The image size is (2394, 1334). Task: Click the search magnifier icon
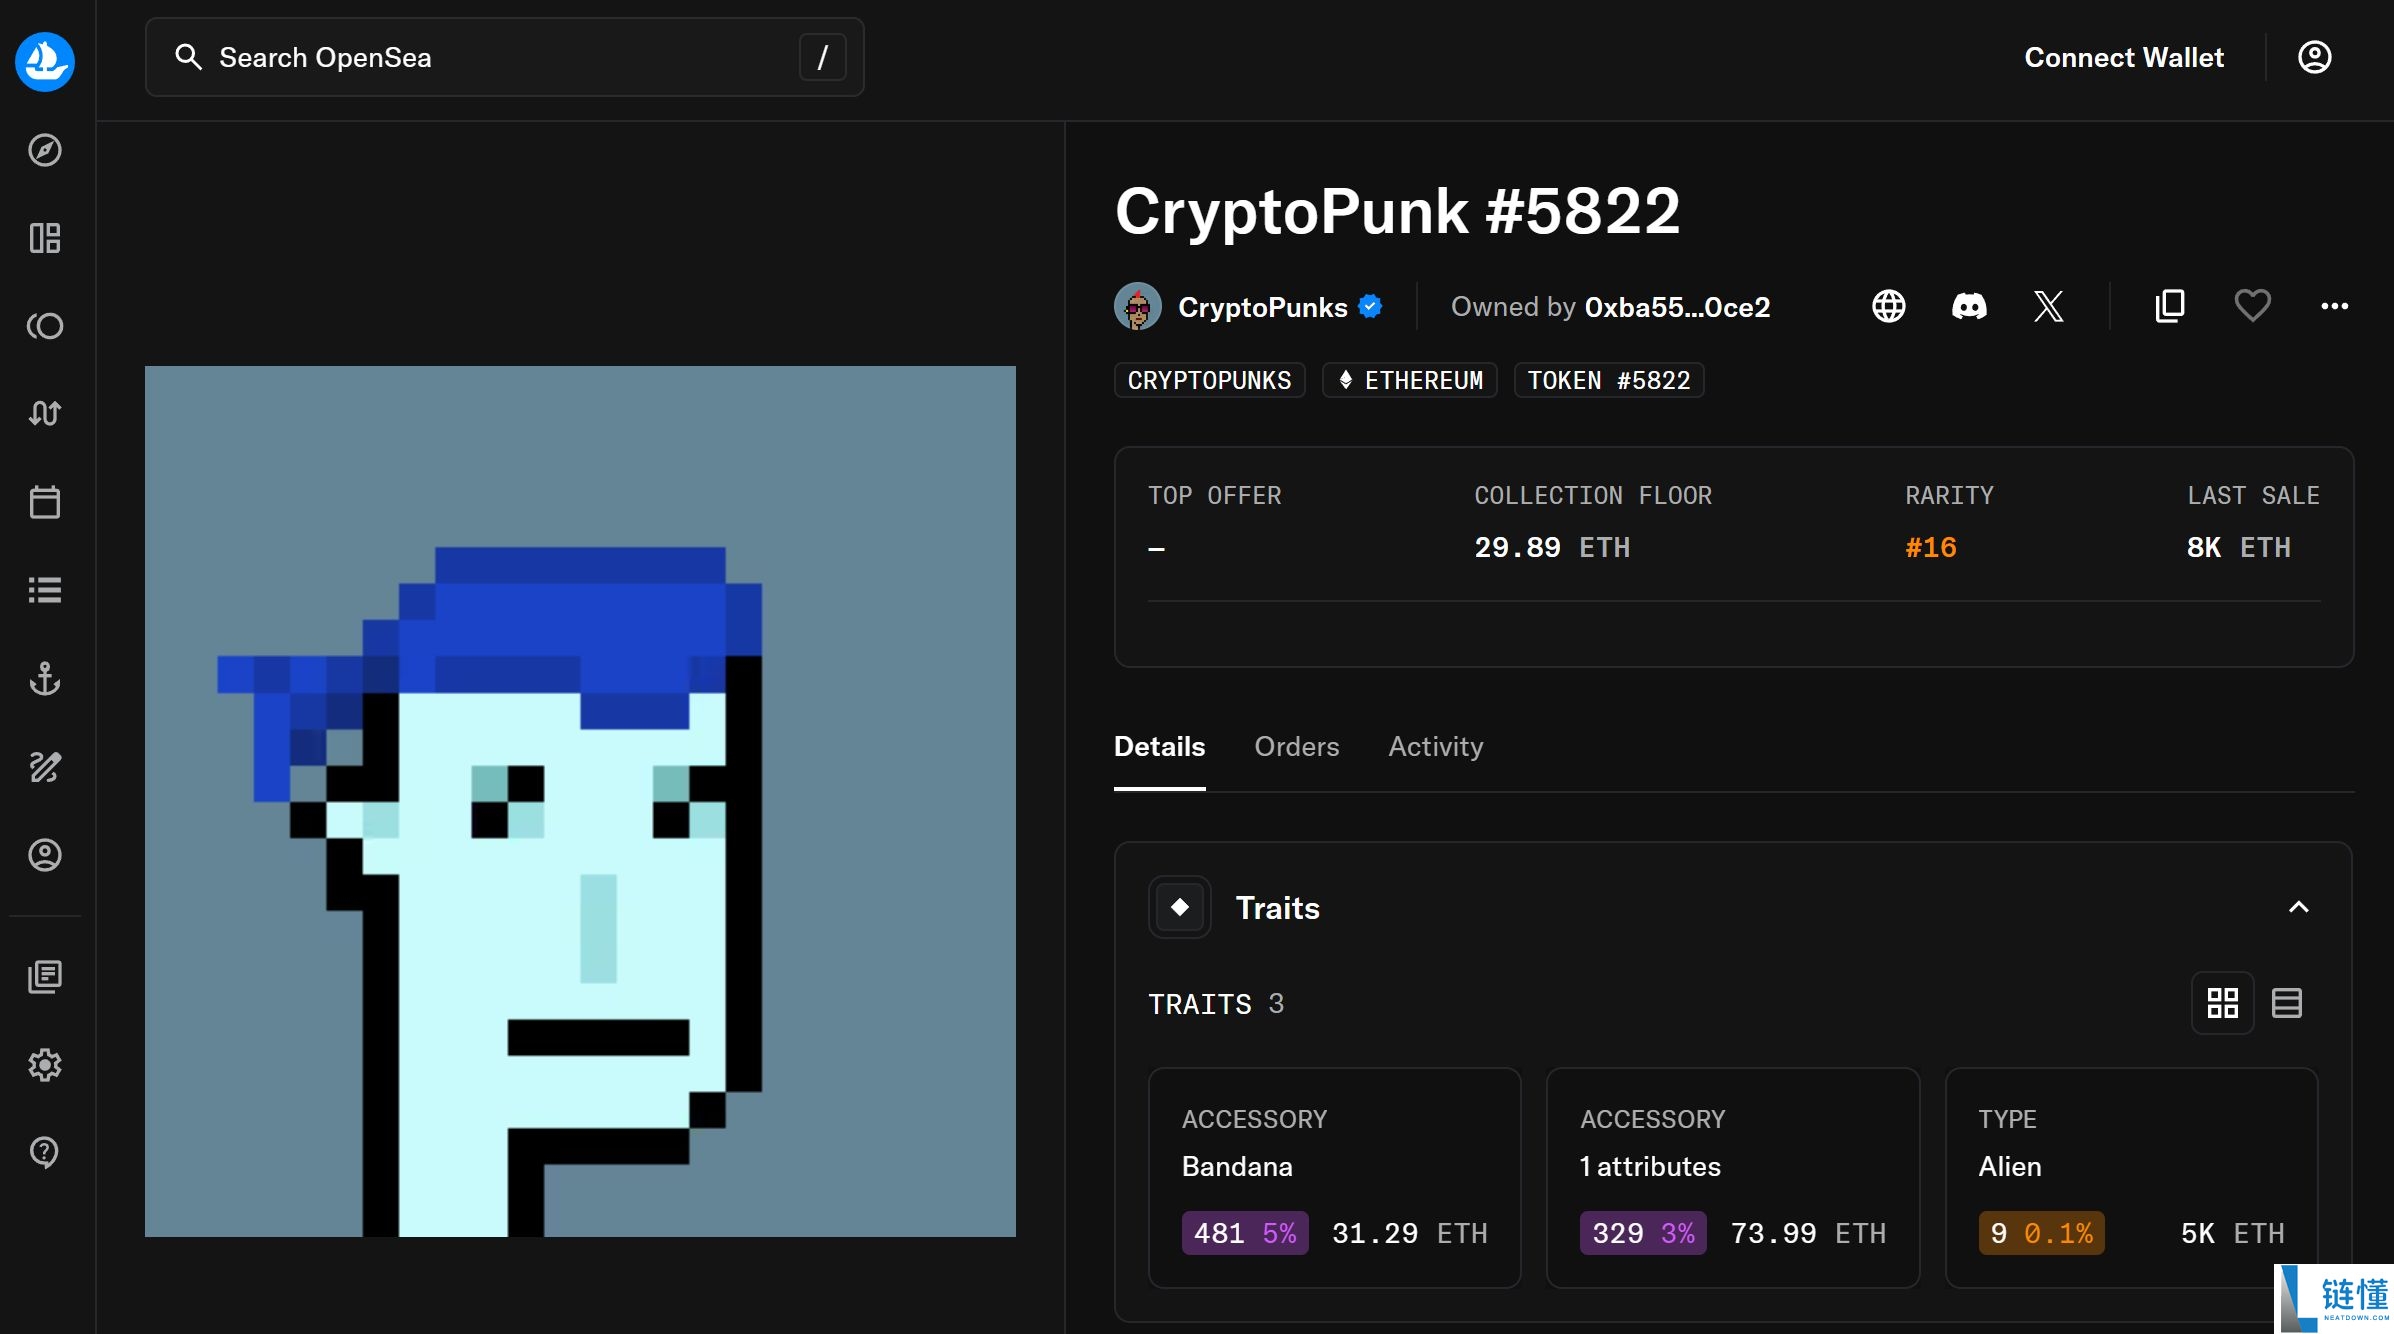pos(188,57)
